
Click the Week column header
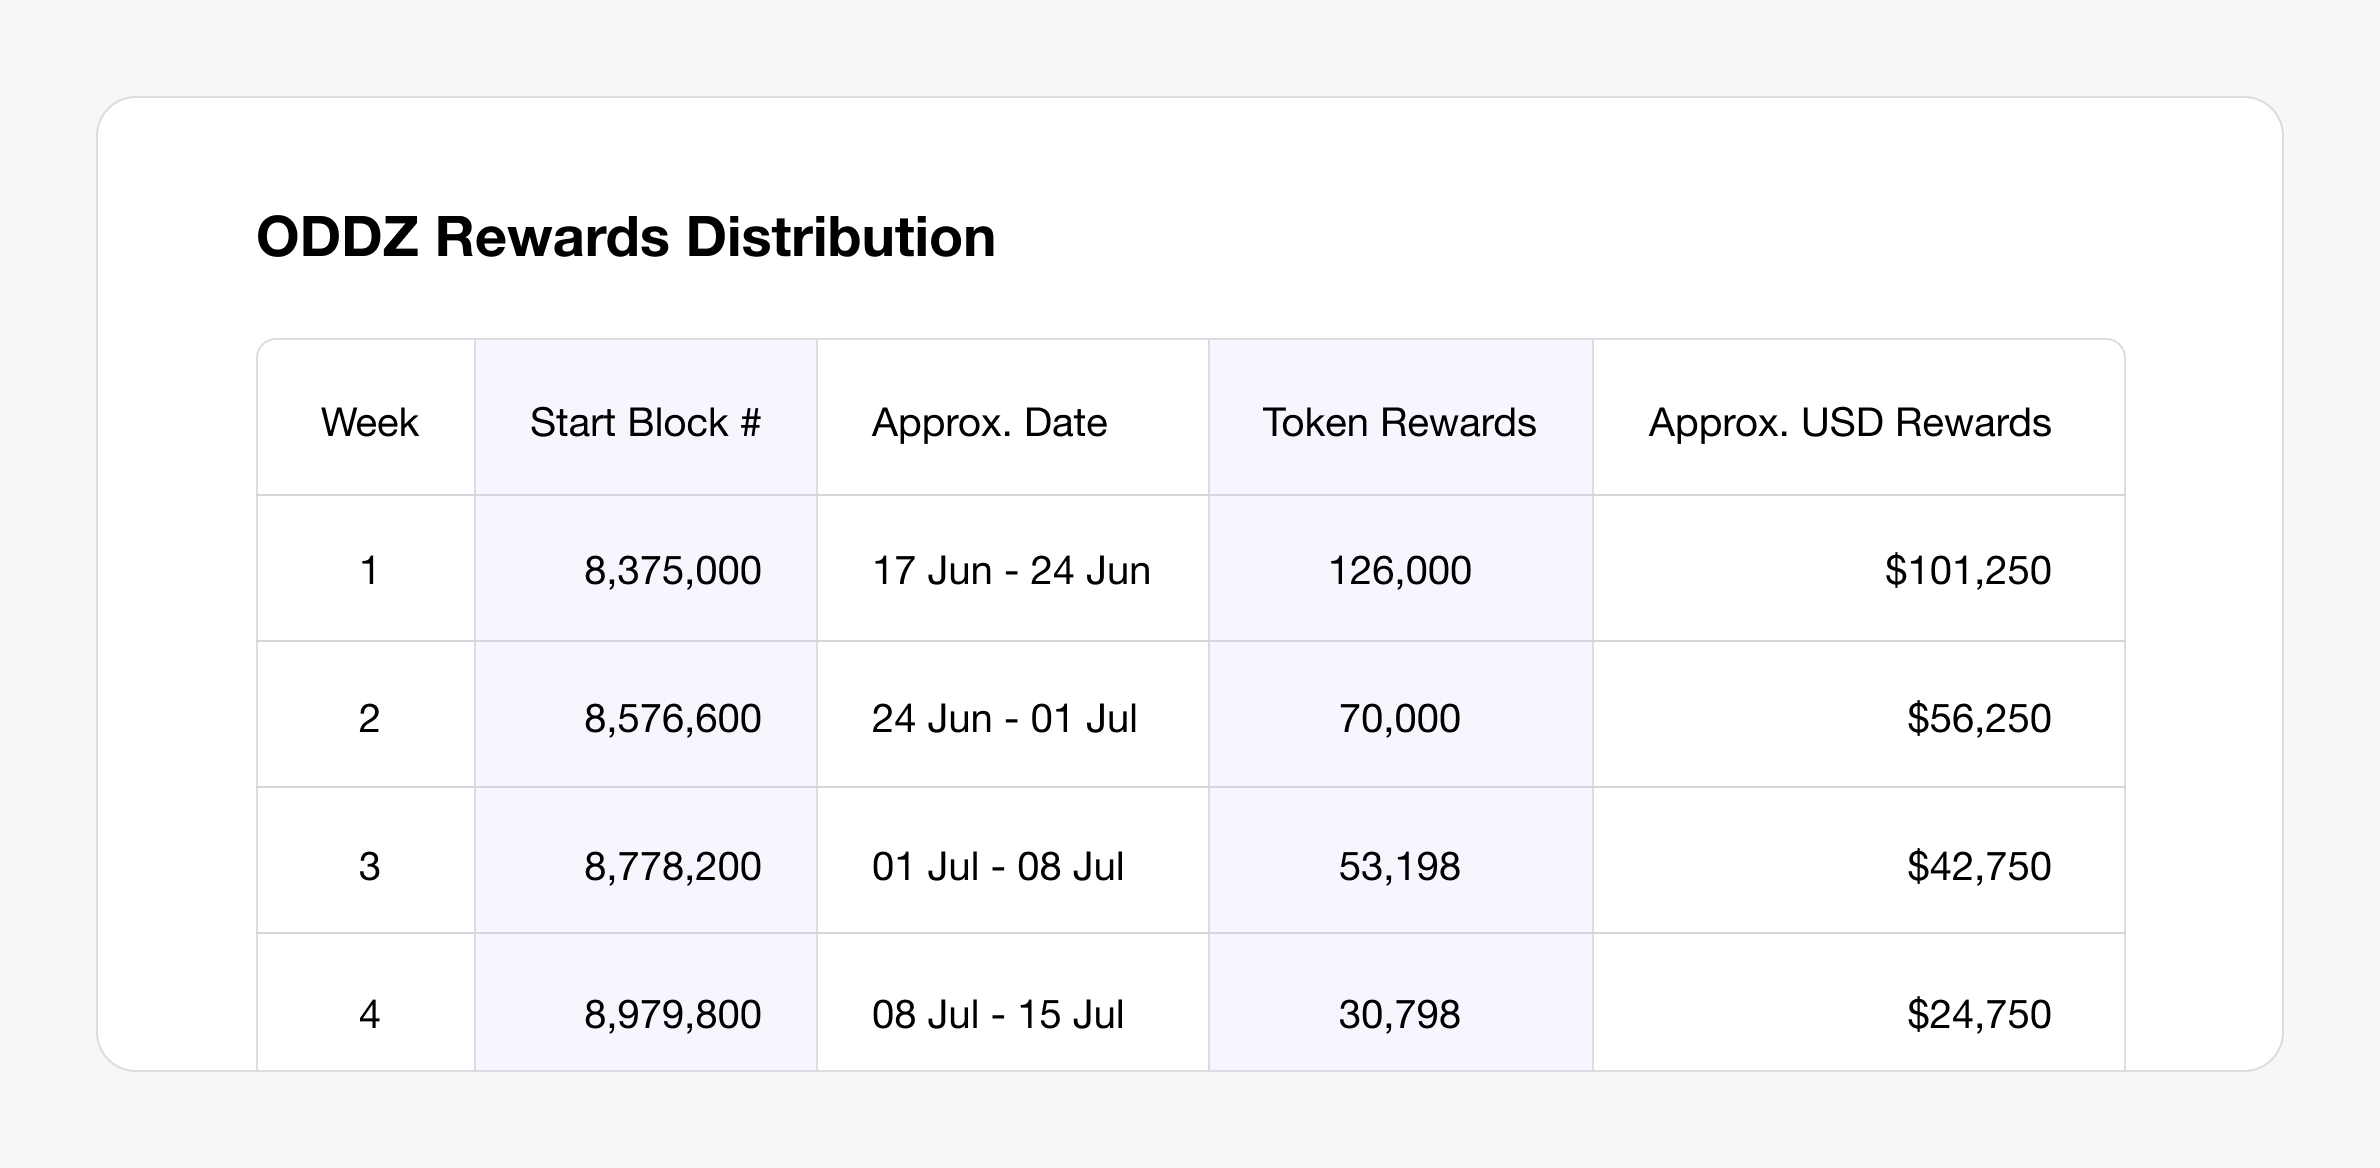pyautogui.click(x=369, y=423)
